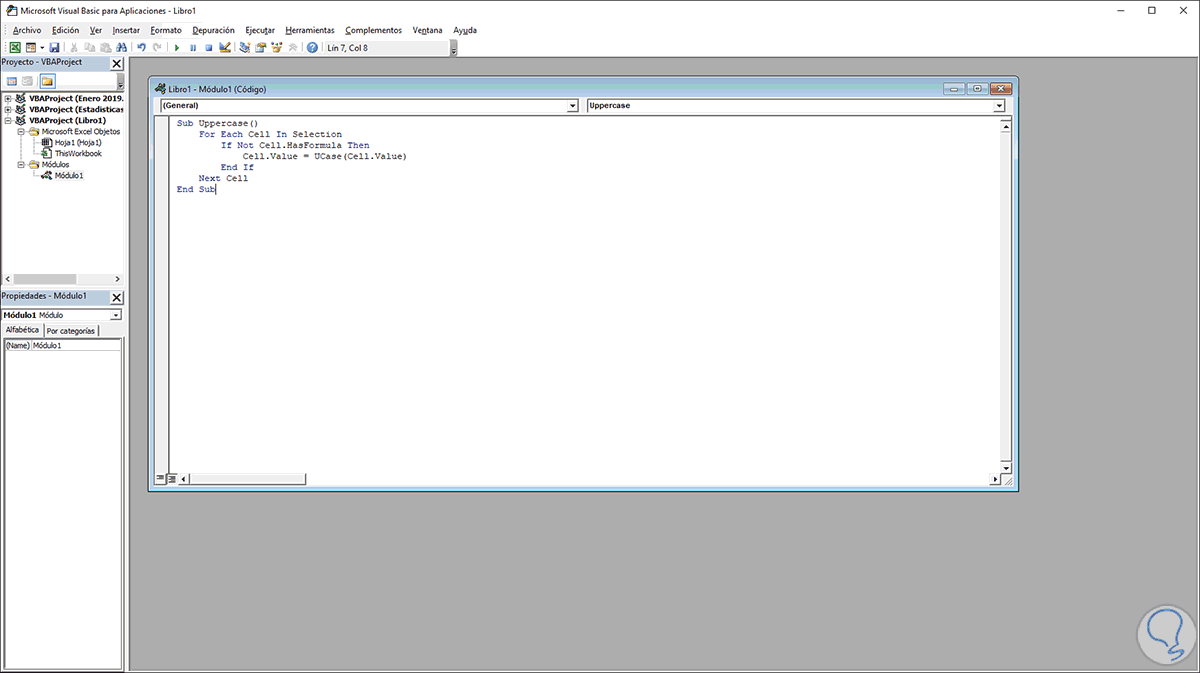Click 'Sub Uppercase()' code line
The height and width of the screenshot is (673, 1200).
[x=217, y=123]
